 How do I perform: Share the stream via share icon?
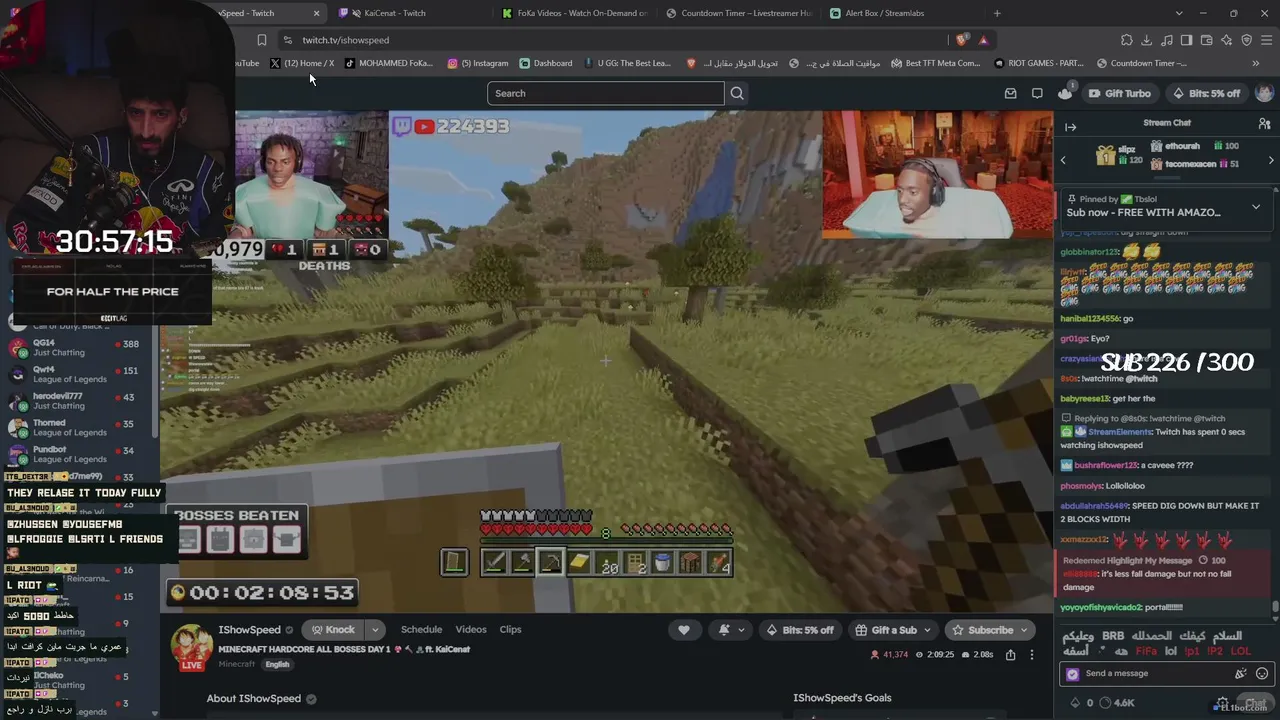click(x=1010, y=654)
